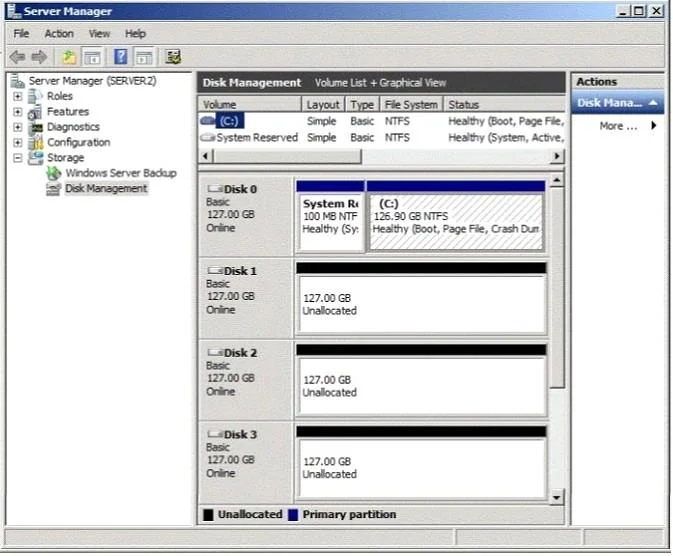Open the View menu
The height and width of the screenshot is (556, 673).
pos(99,33)
